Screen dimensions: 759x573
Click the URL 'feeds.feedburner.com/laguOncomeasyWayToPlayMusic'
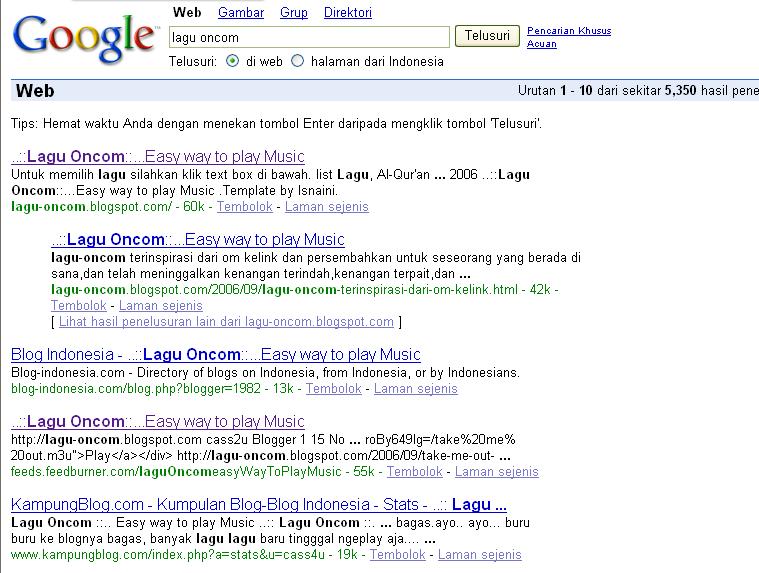coord(176,471)
